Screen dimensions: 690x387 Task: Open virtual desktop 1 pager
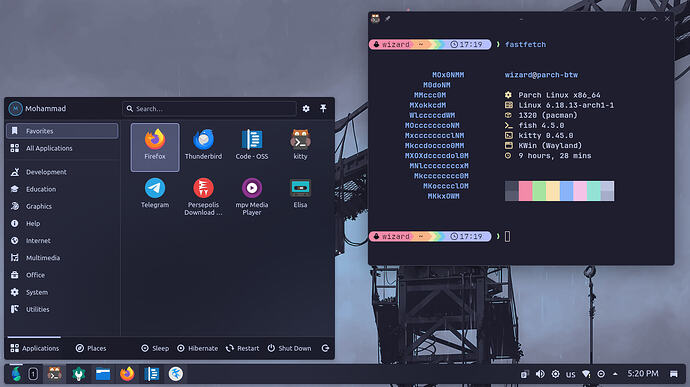(33, 374)
